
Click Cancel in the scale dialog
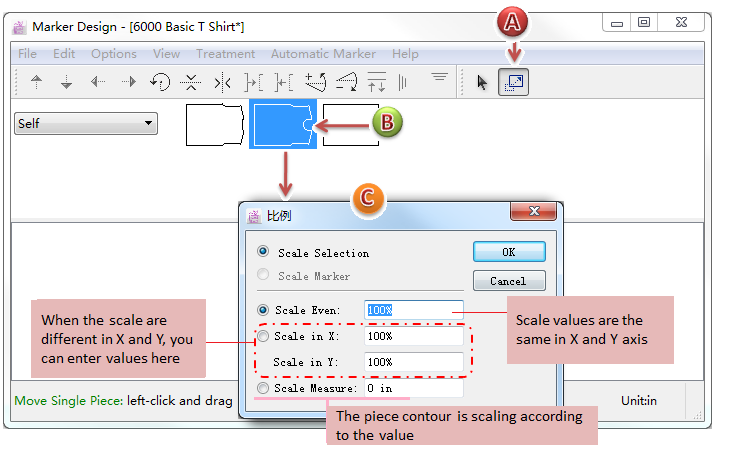point(509,280)
